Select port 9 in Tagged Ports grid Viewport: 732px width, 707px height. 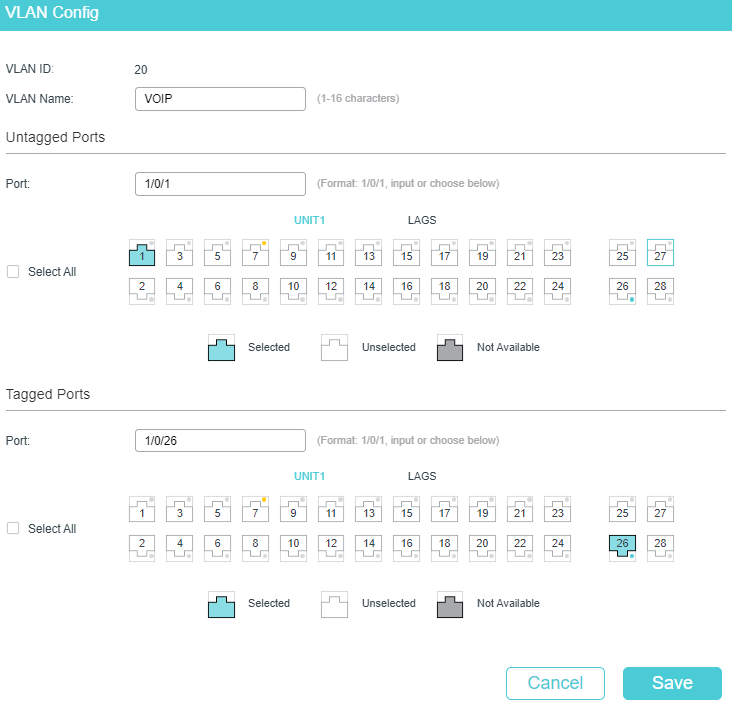pos(293,510)
